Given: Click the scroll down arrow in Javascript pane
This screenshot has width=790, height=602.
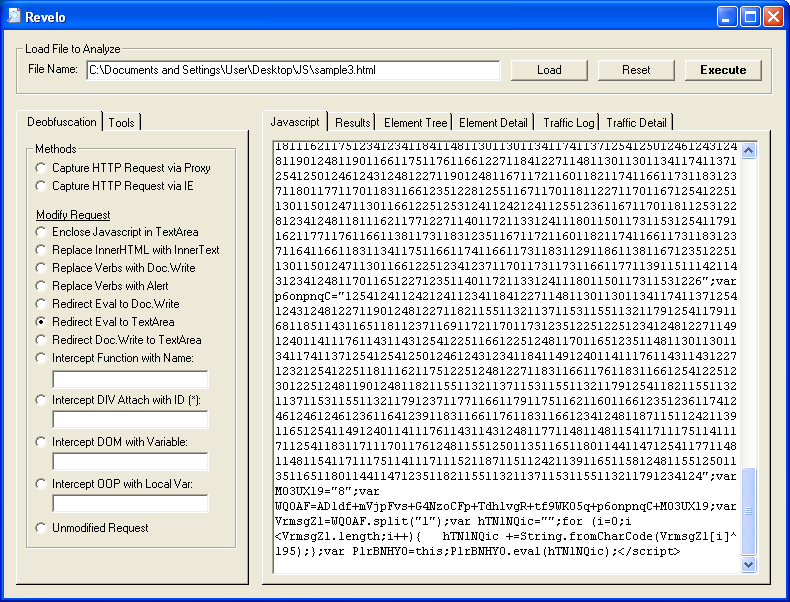Looking at the screenshot, I should 748,564.
